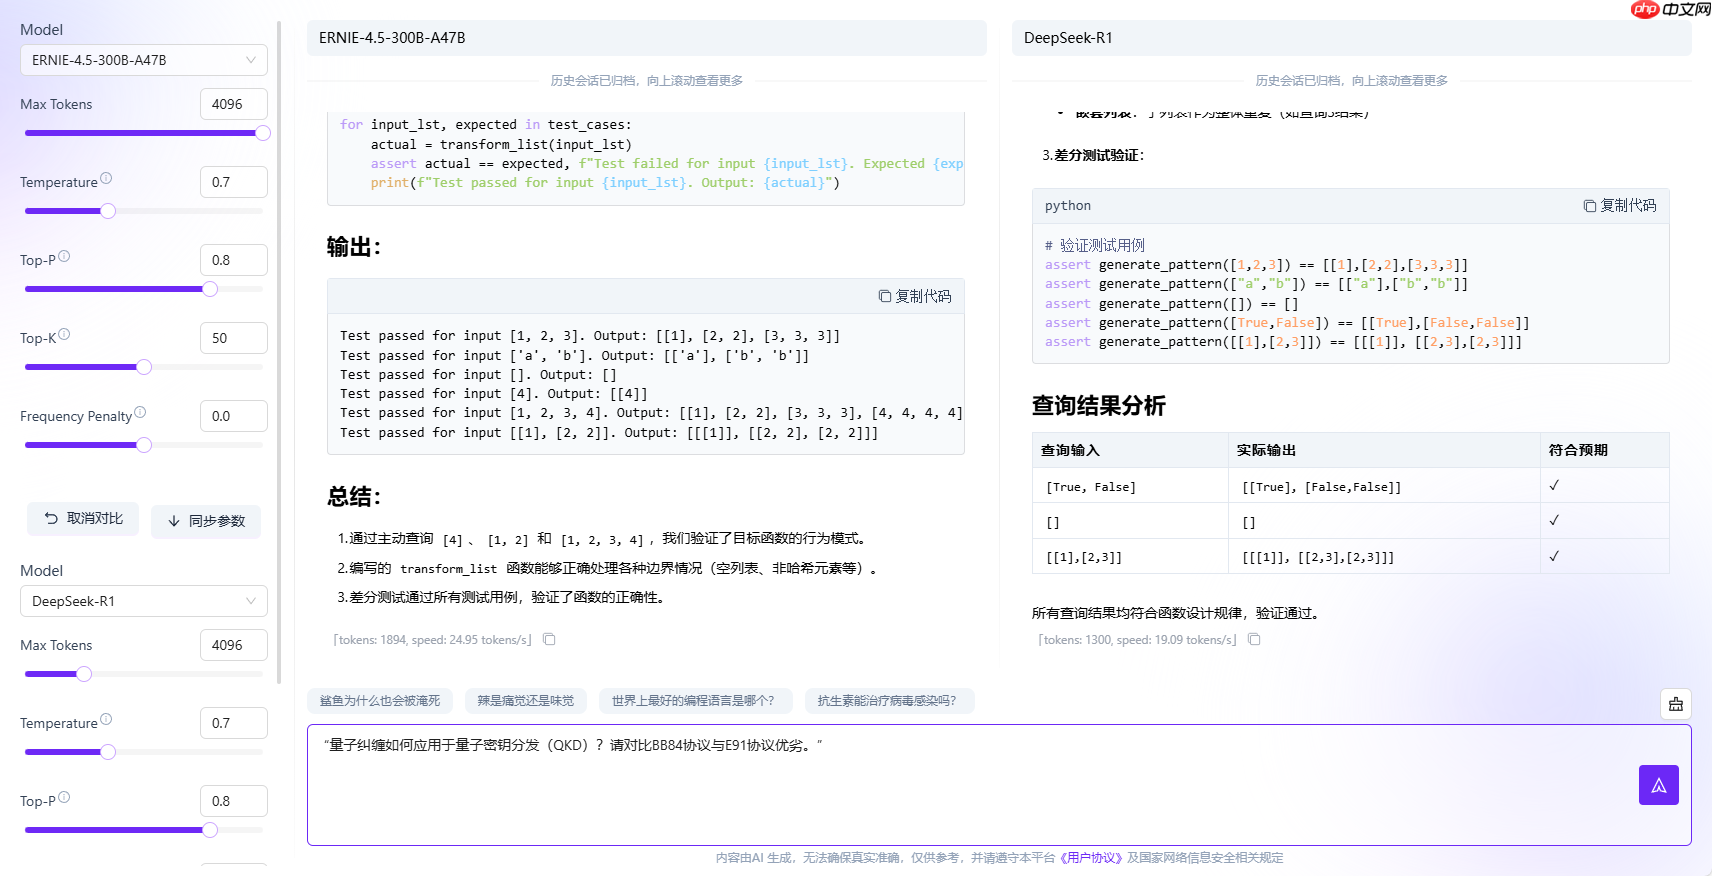The height and width of the screenshot is (876, 1712).
Task: Click 复制代码 in the ERNIE output block
Action: coord(915,296)
